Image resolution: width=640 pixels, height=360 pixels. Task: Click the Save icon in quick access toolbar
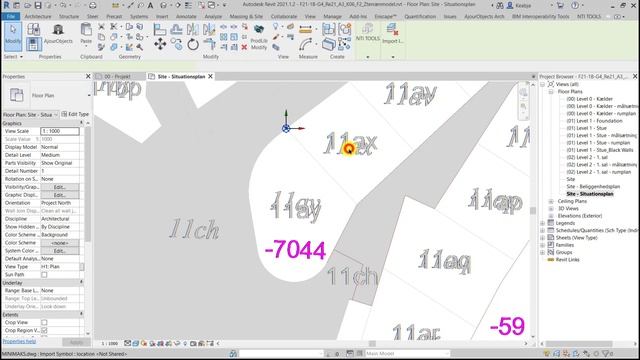pos(38,6)
